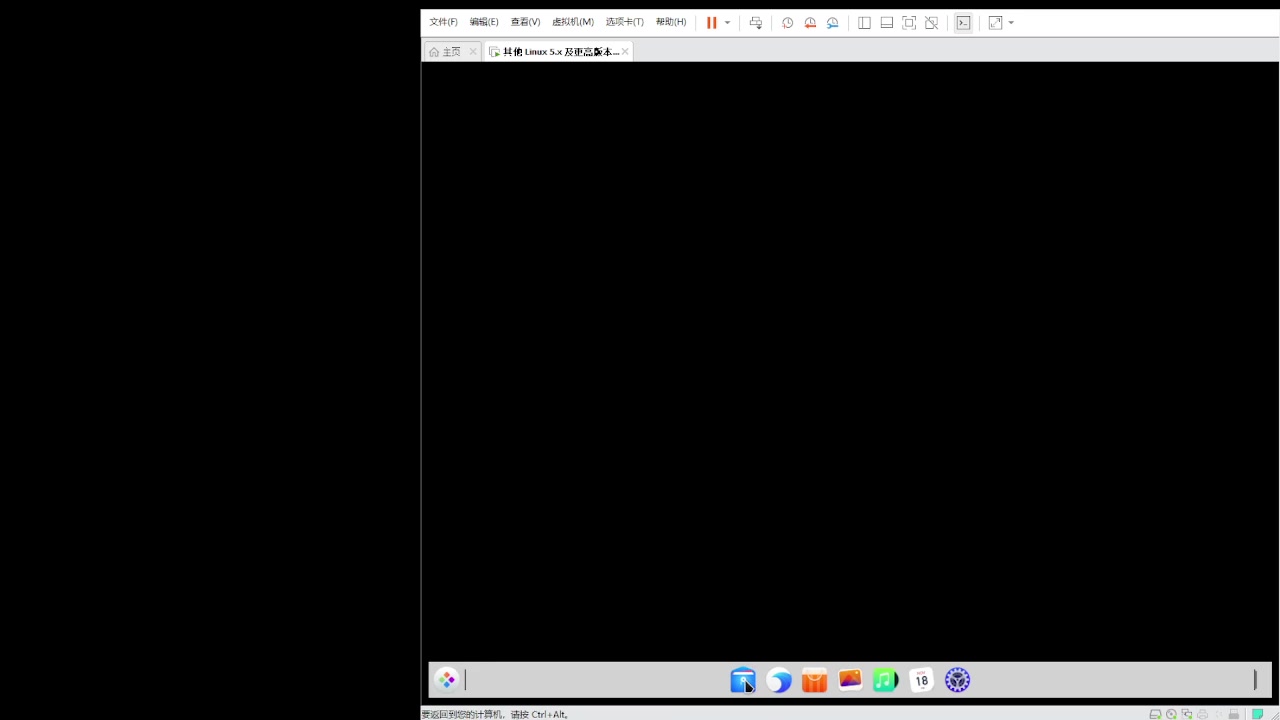Expand the pause button dropdown arrow

[727, 22]
